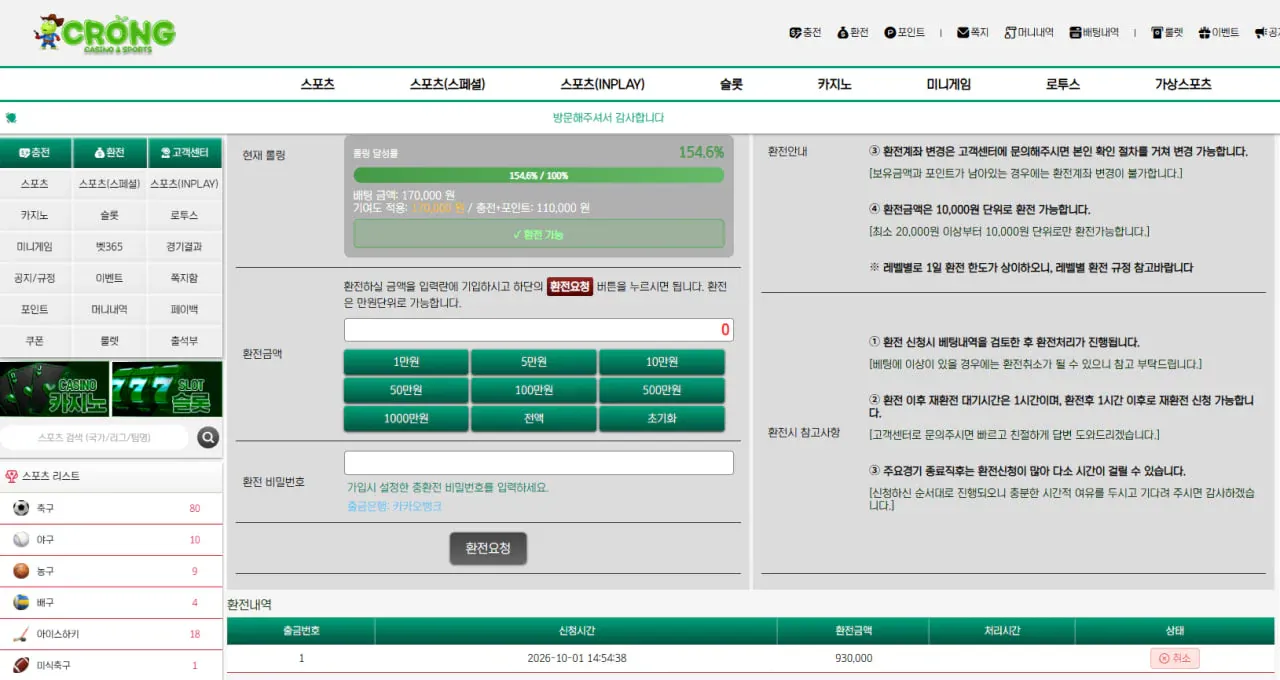Select 농구 in the sports list
The image size is (1280, 680).
pos(111,571)
